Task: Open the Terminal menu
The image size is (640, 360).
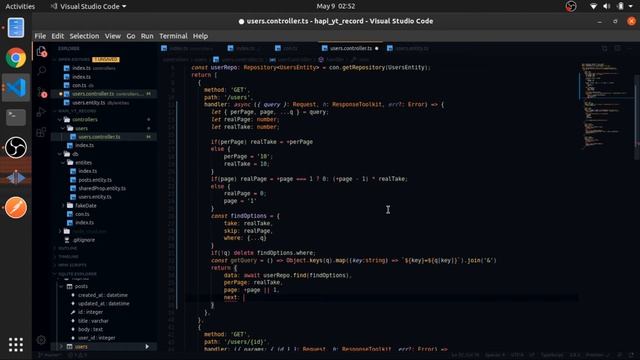Action: [x=173, y=36]
